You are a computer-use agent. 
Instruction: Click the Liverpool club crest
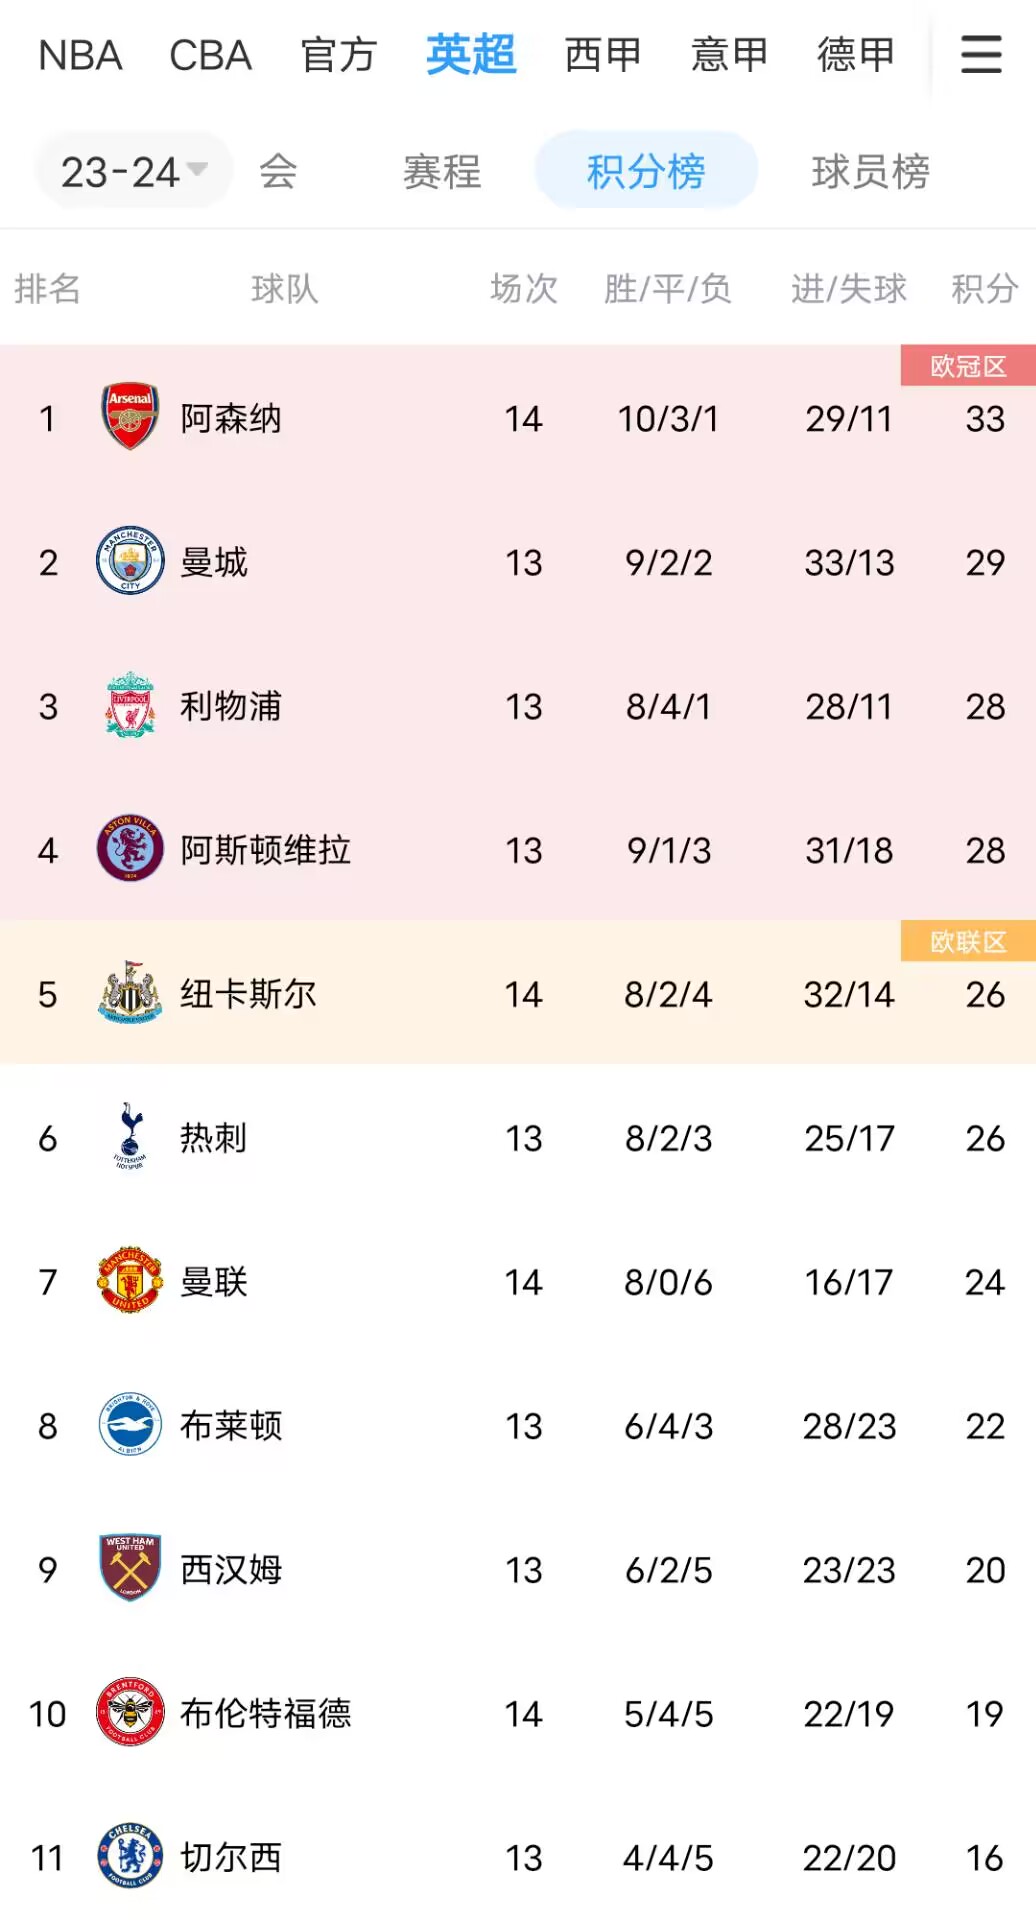(x=130, y=705)
